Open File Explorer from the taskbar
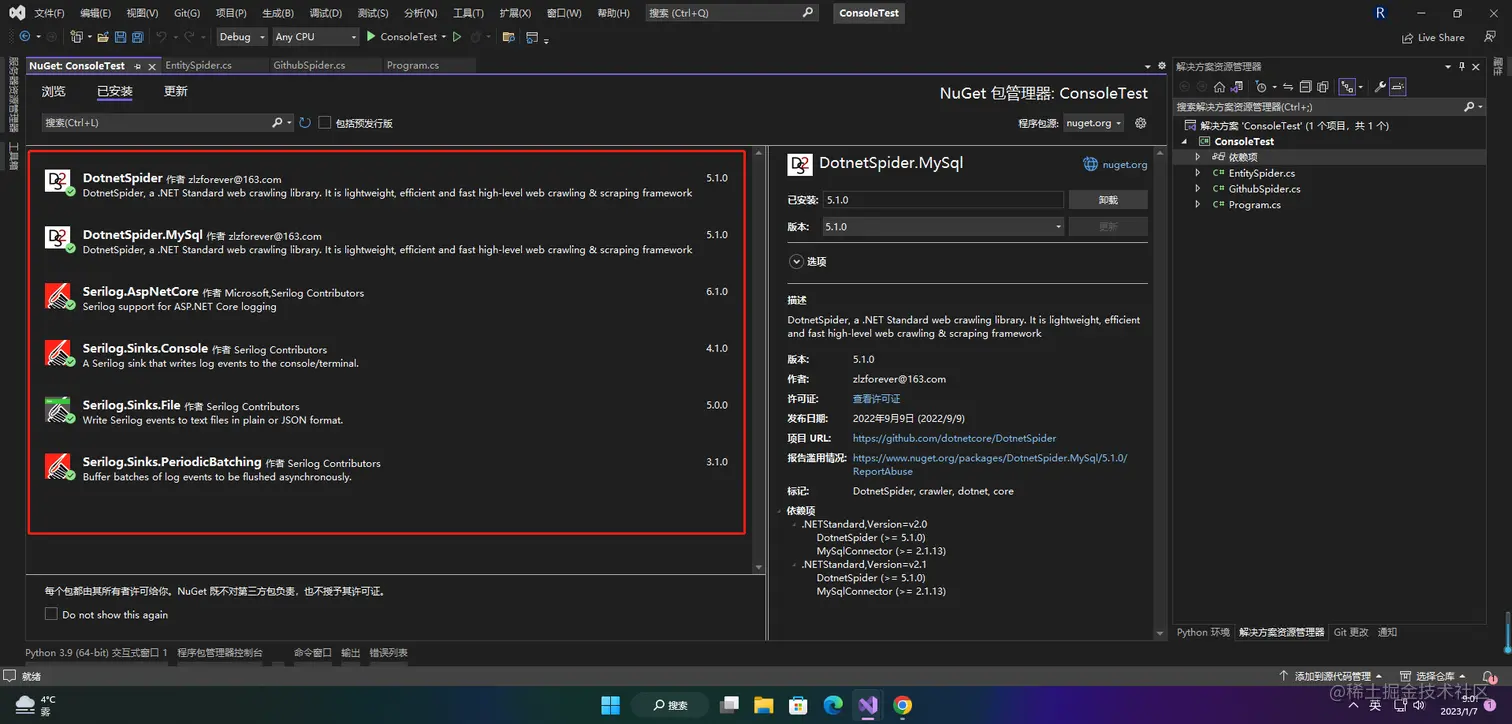1512x724 pixels. point(763,705)
